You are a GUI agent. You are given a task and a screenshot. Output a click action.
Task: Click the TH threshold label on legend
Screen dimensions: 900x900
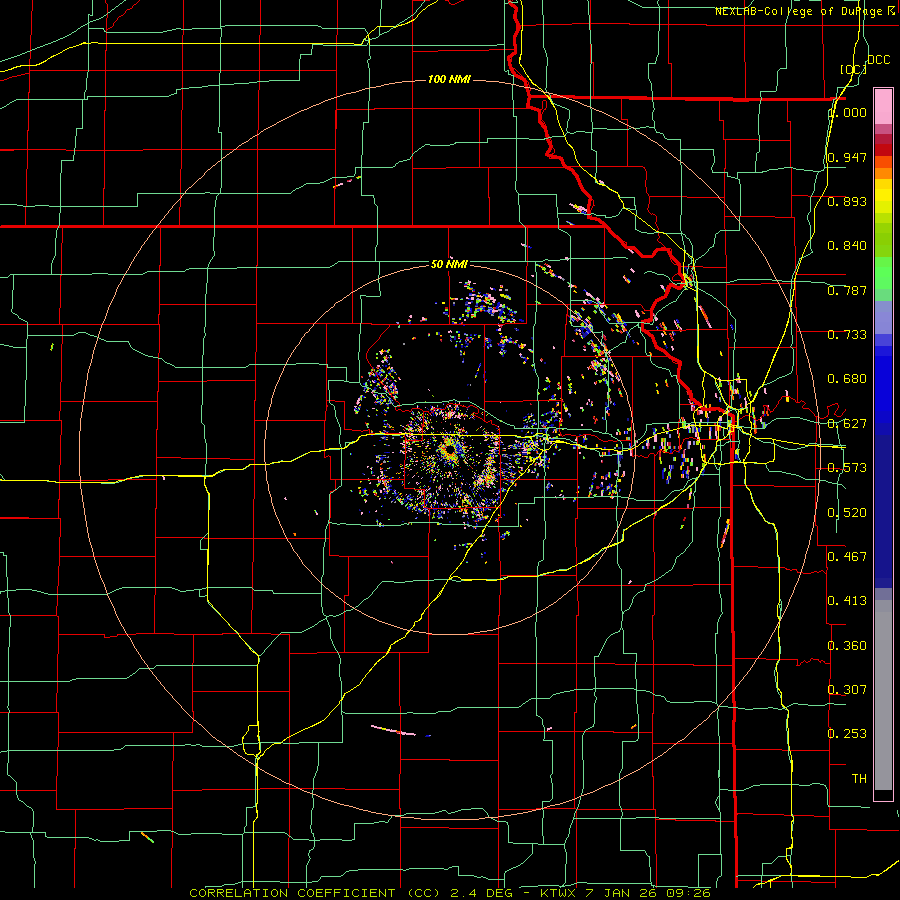pyautogui.click(x=859, y=779)
